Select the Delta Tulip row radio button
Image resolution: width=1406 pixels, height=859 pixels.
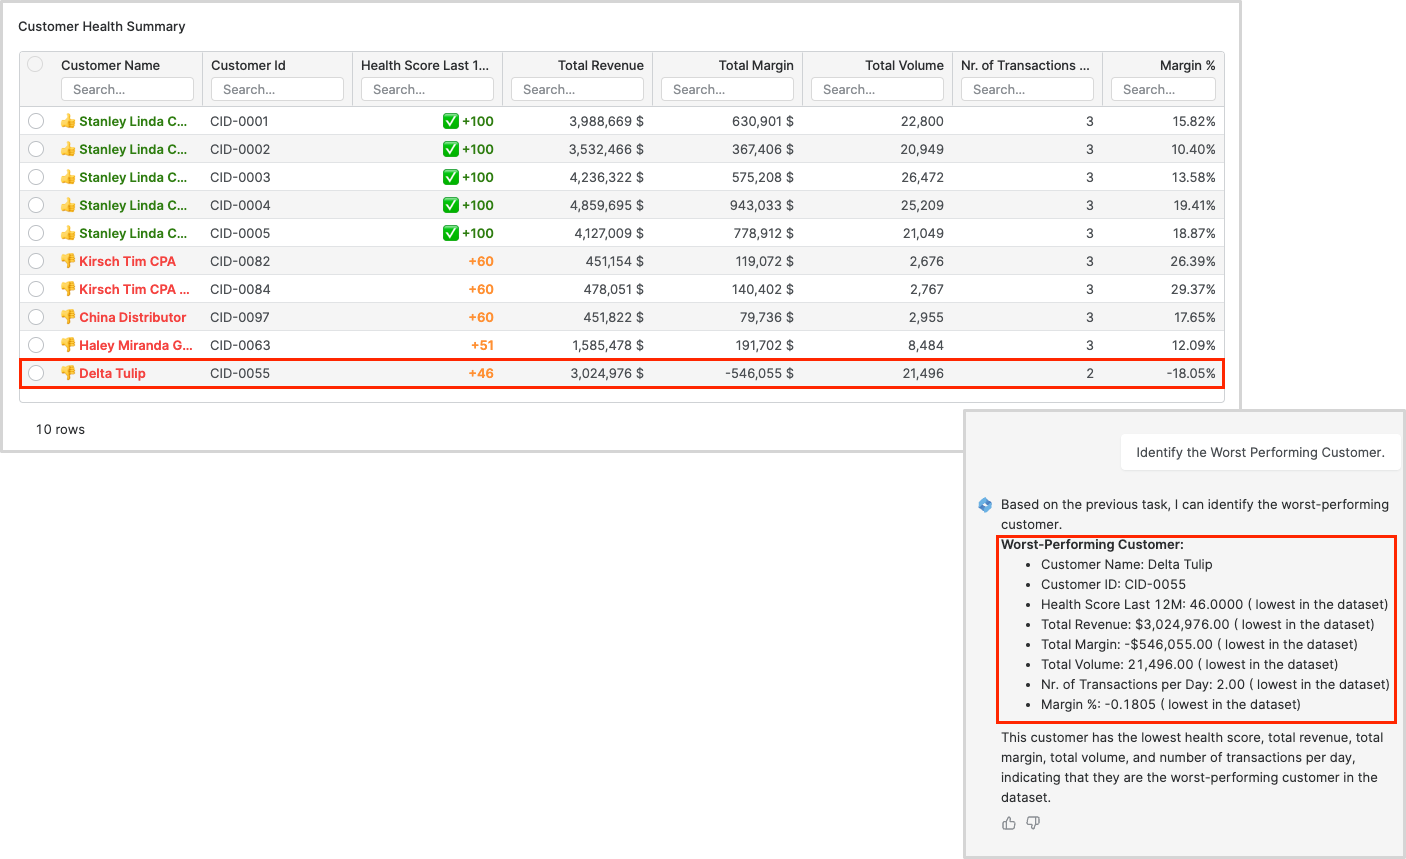pyautogui.click(x=36, y=373)
